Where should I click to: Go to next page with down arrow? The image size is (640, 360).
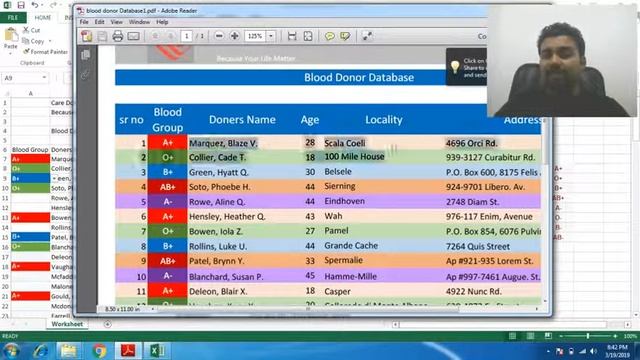[x=171, y=36]
